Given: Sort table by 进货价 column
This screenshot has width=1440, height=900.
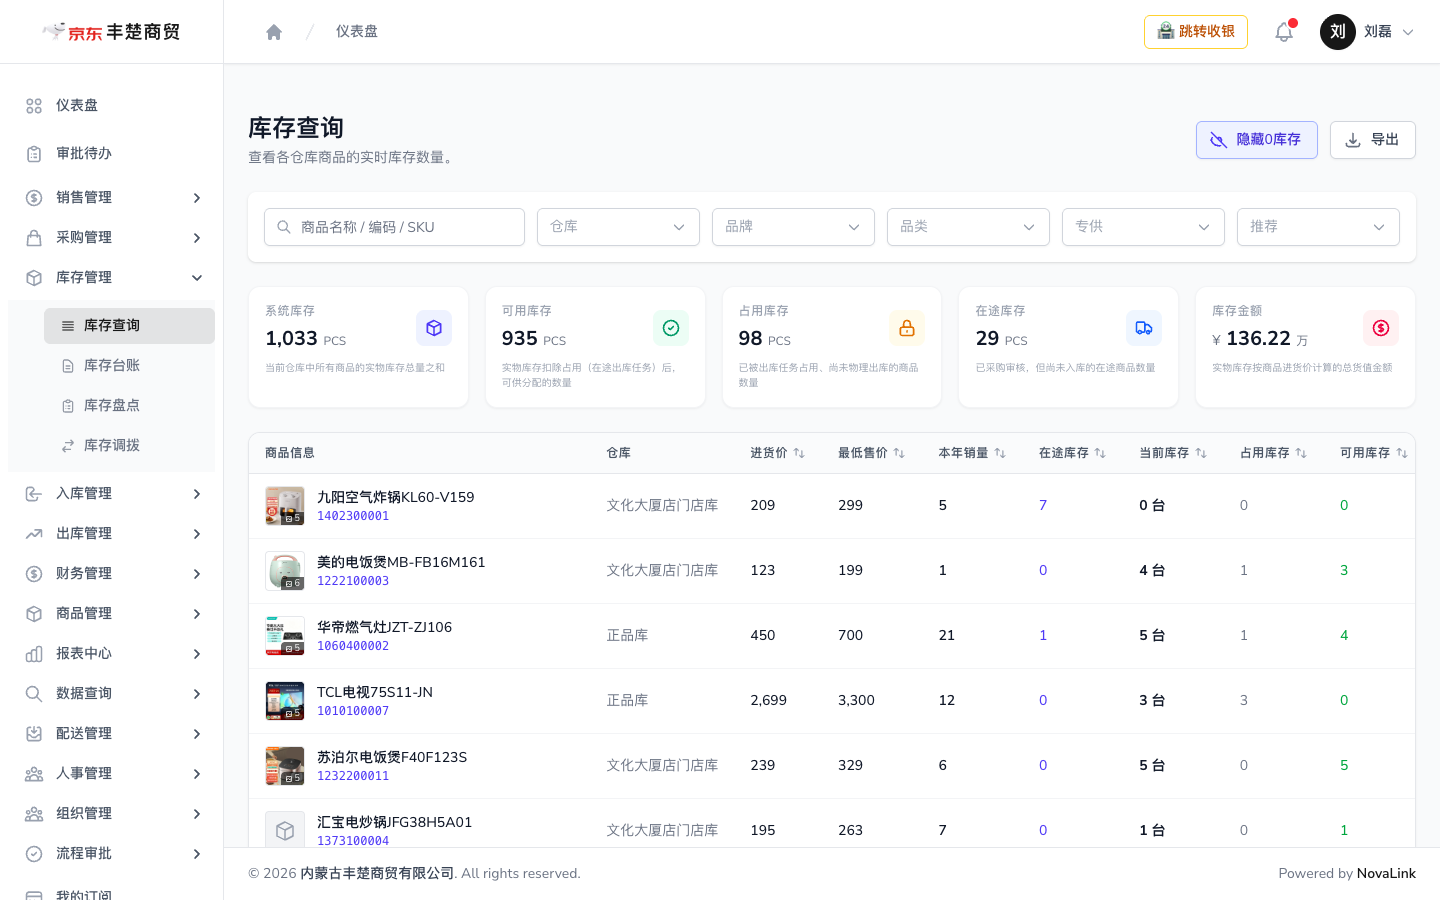Looking at the screenshot, I should tap(778, 453).
